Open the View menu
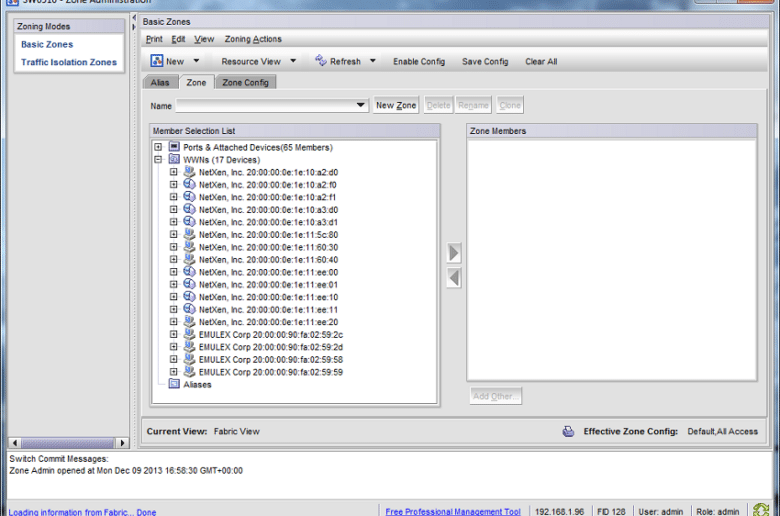Screen dimensions: 780x516 pos(204,39)
